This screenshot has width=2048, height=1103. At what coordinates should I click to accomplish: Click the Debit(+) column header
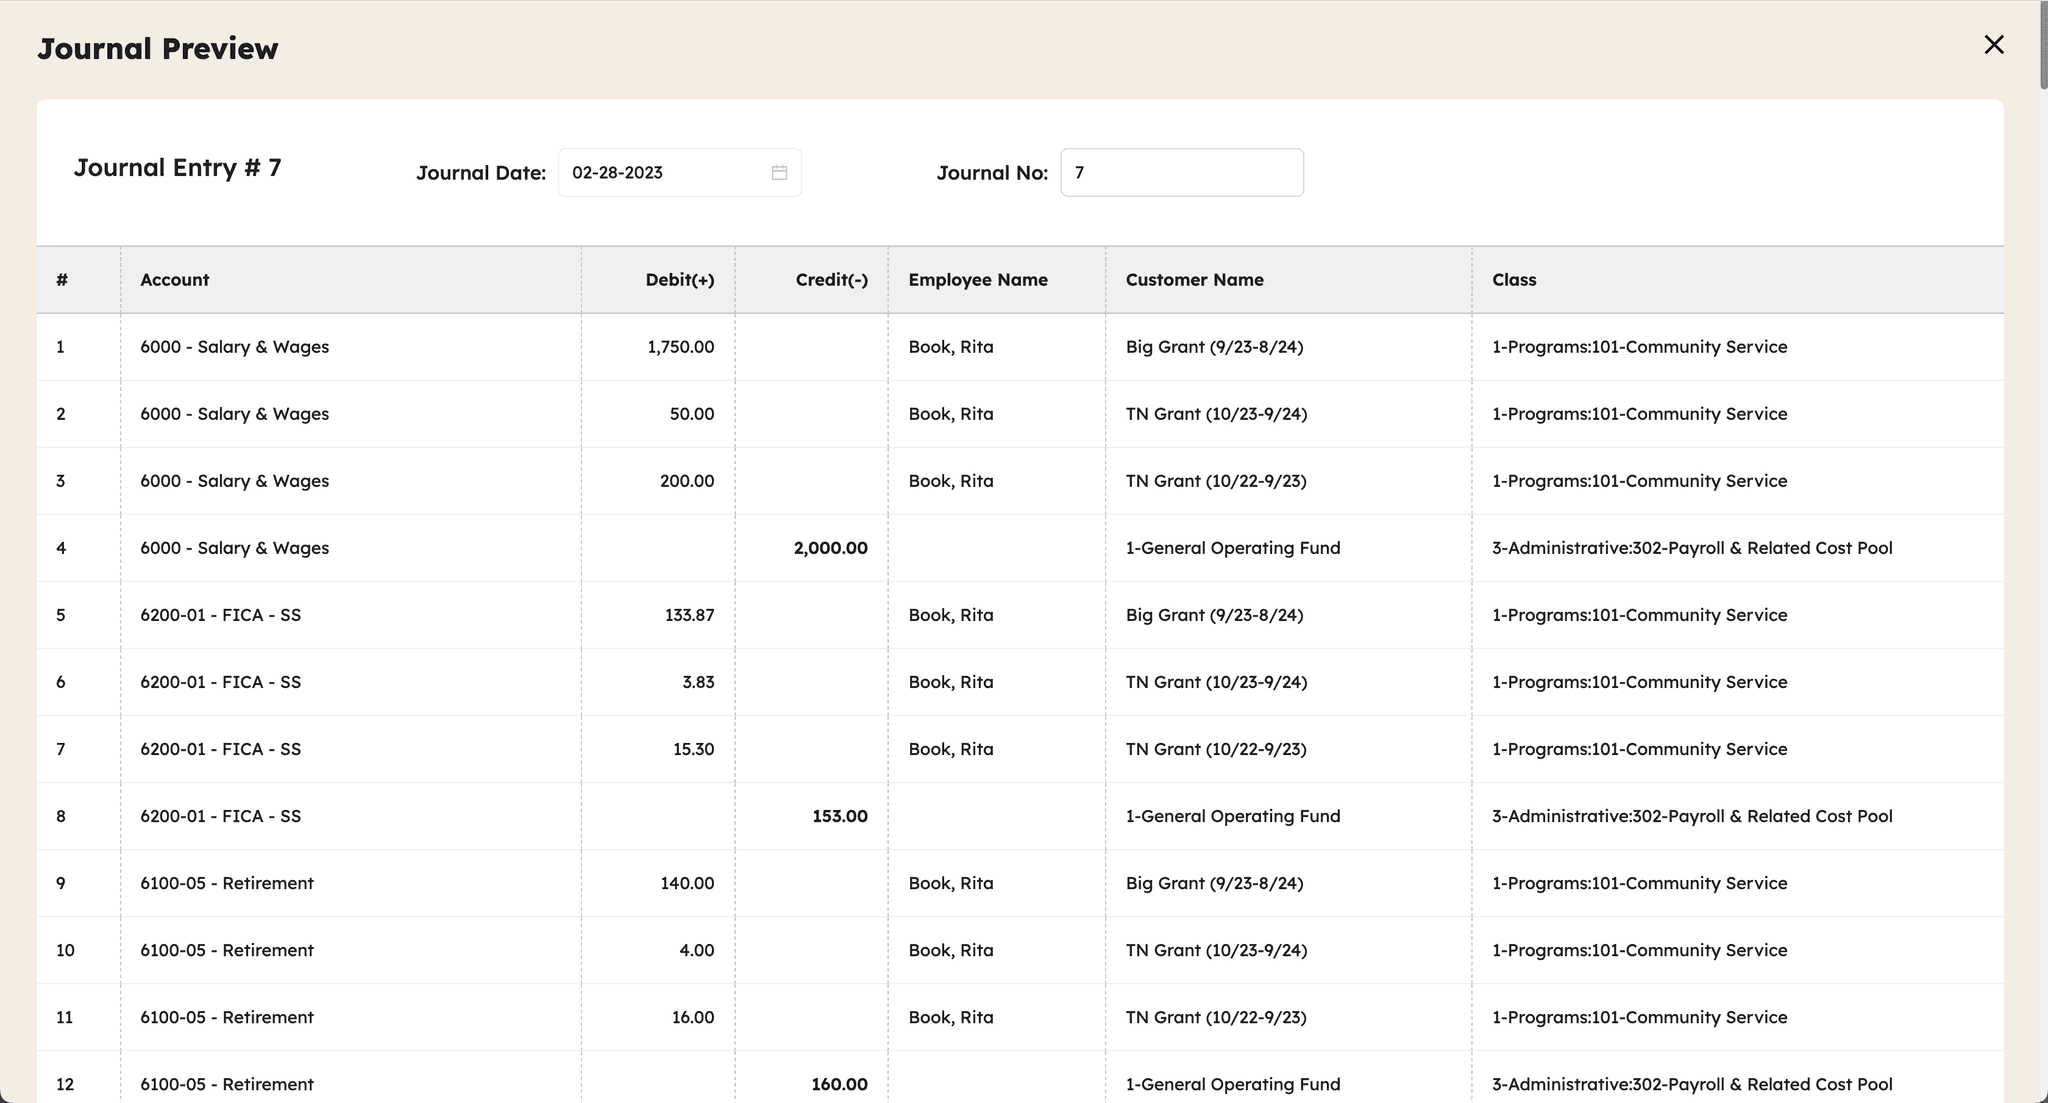pyautogui.click(x=679, y=280)
